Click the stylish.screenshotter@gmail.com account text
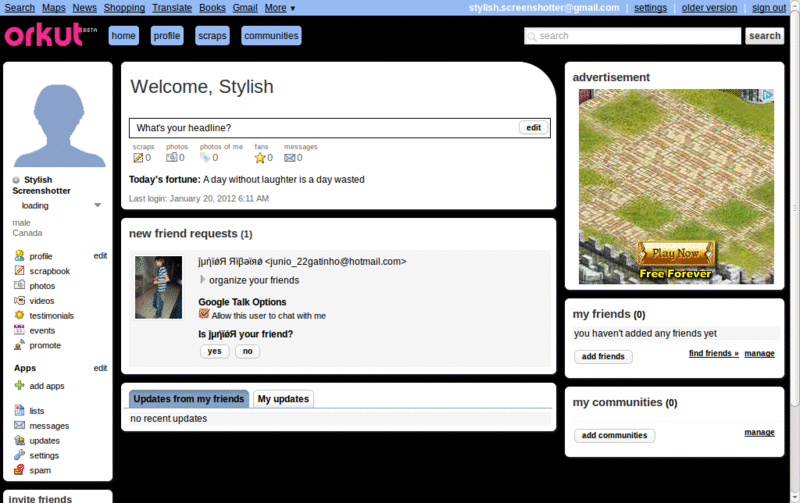The image size is (800, 503). point(544,8)
